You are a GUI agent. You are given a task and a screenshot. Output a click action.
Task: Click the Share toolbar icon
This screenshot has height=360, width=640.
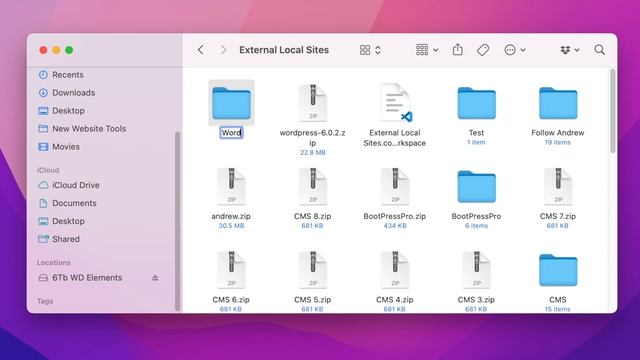(x=458, y=49)
